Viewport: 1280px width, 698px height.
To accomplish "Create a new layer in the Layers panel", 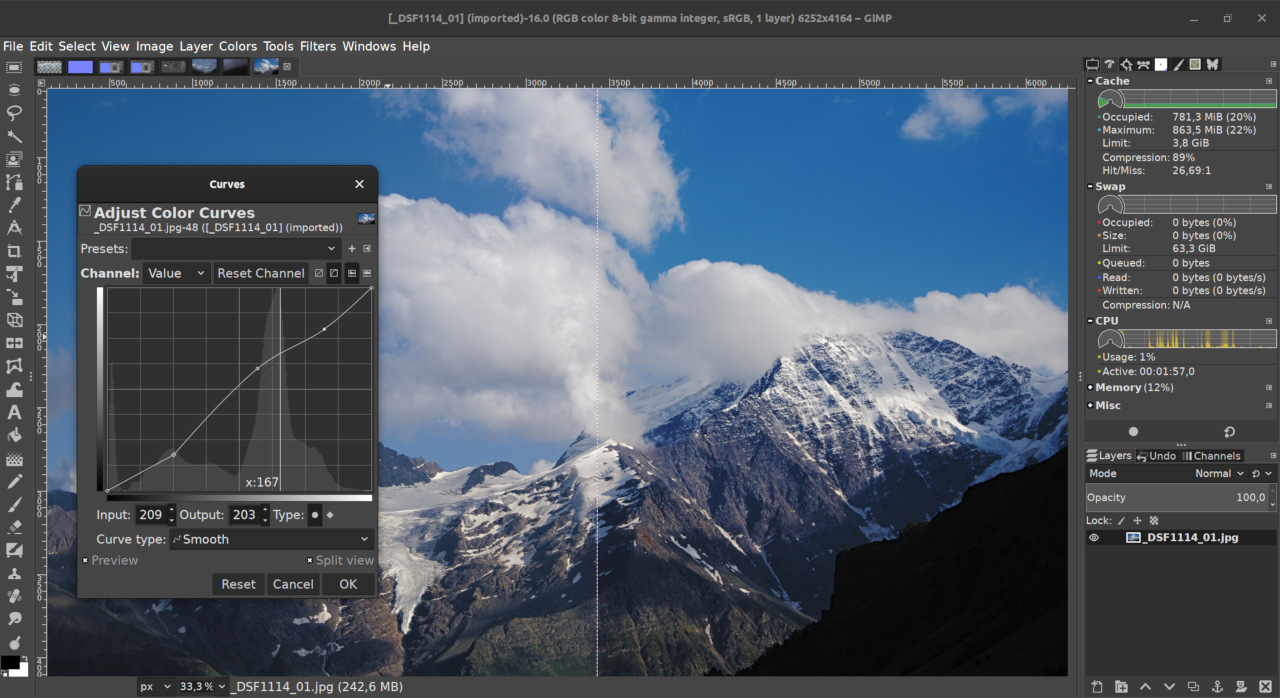I will pos(1097,687).
